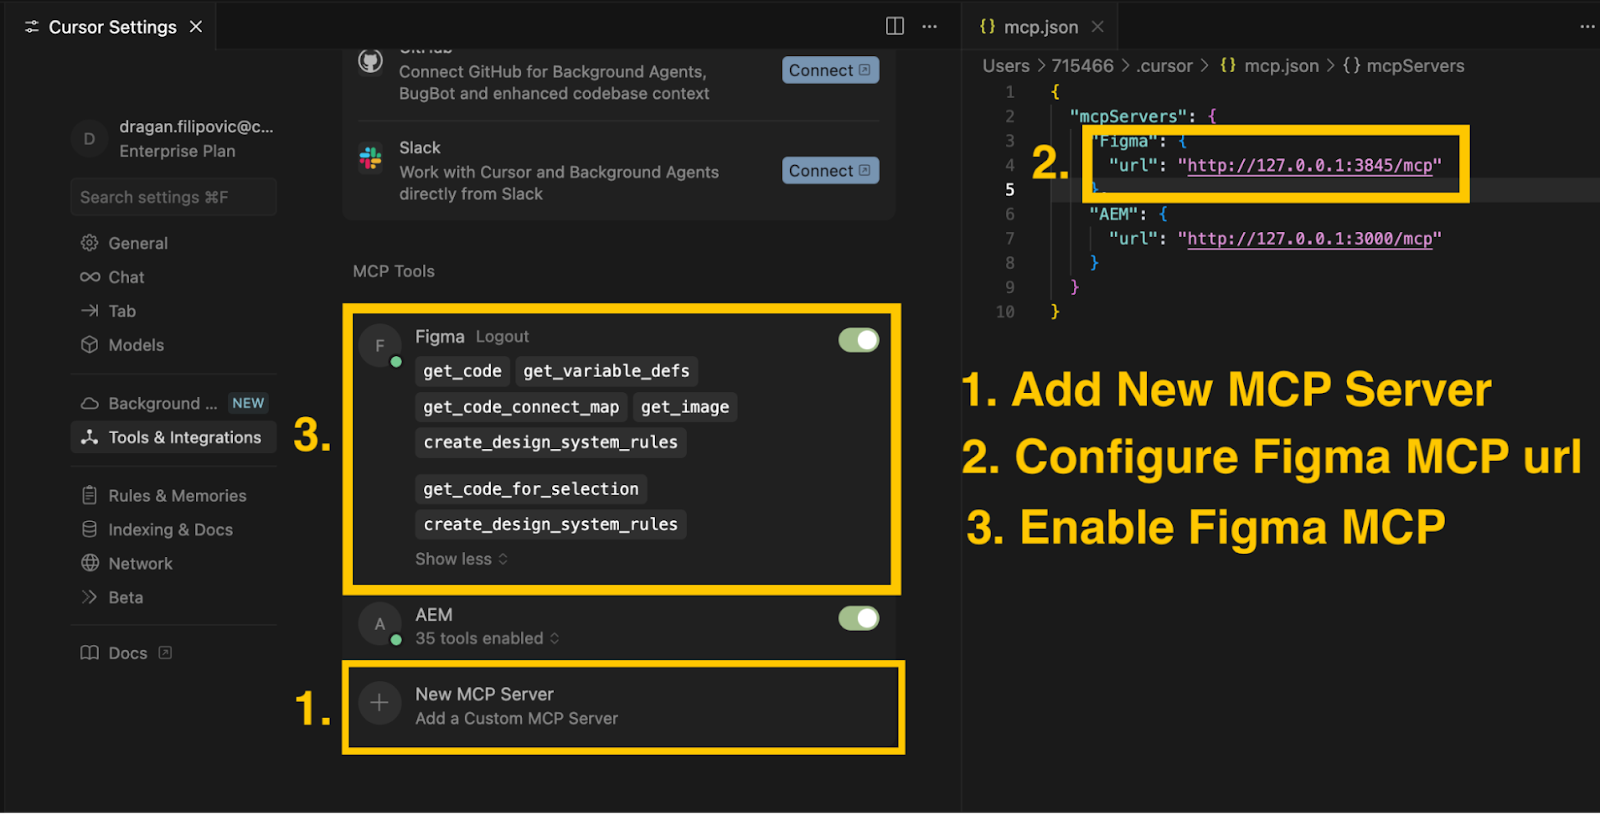Image resolution: width=1600 pixels, height=814 pixels.
Task: Click the "AEM" key in mcp.json
Action: pyautogui.click(x=1114, y=214)
